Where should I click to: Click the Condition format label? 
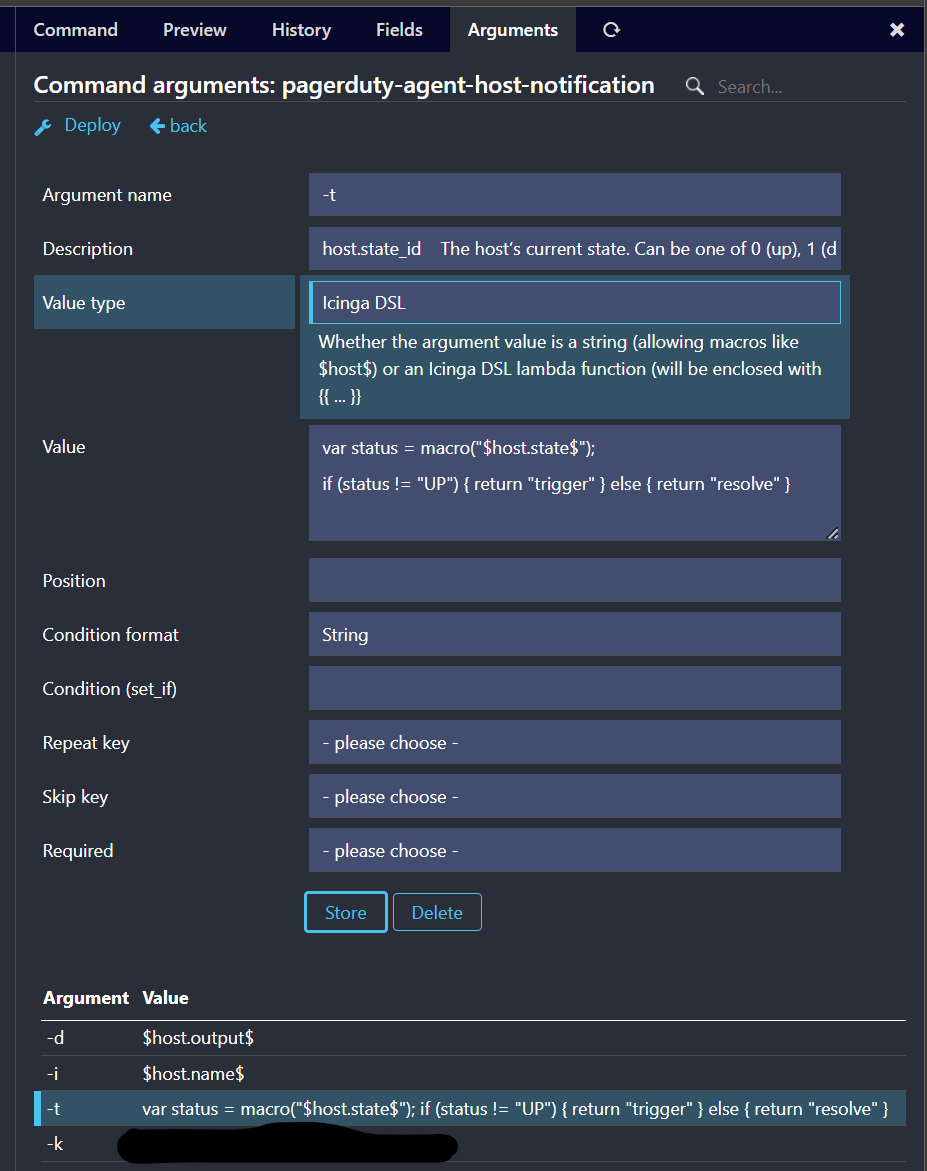(x=111, y=635)
